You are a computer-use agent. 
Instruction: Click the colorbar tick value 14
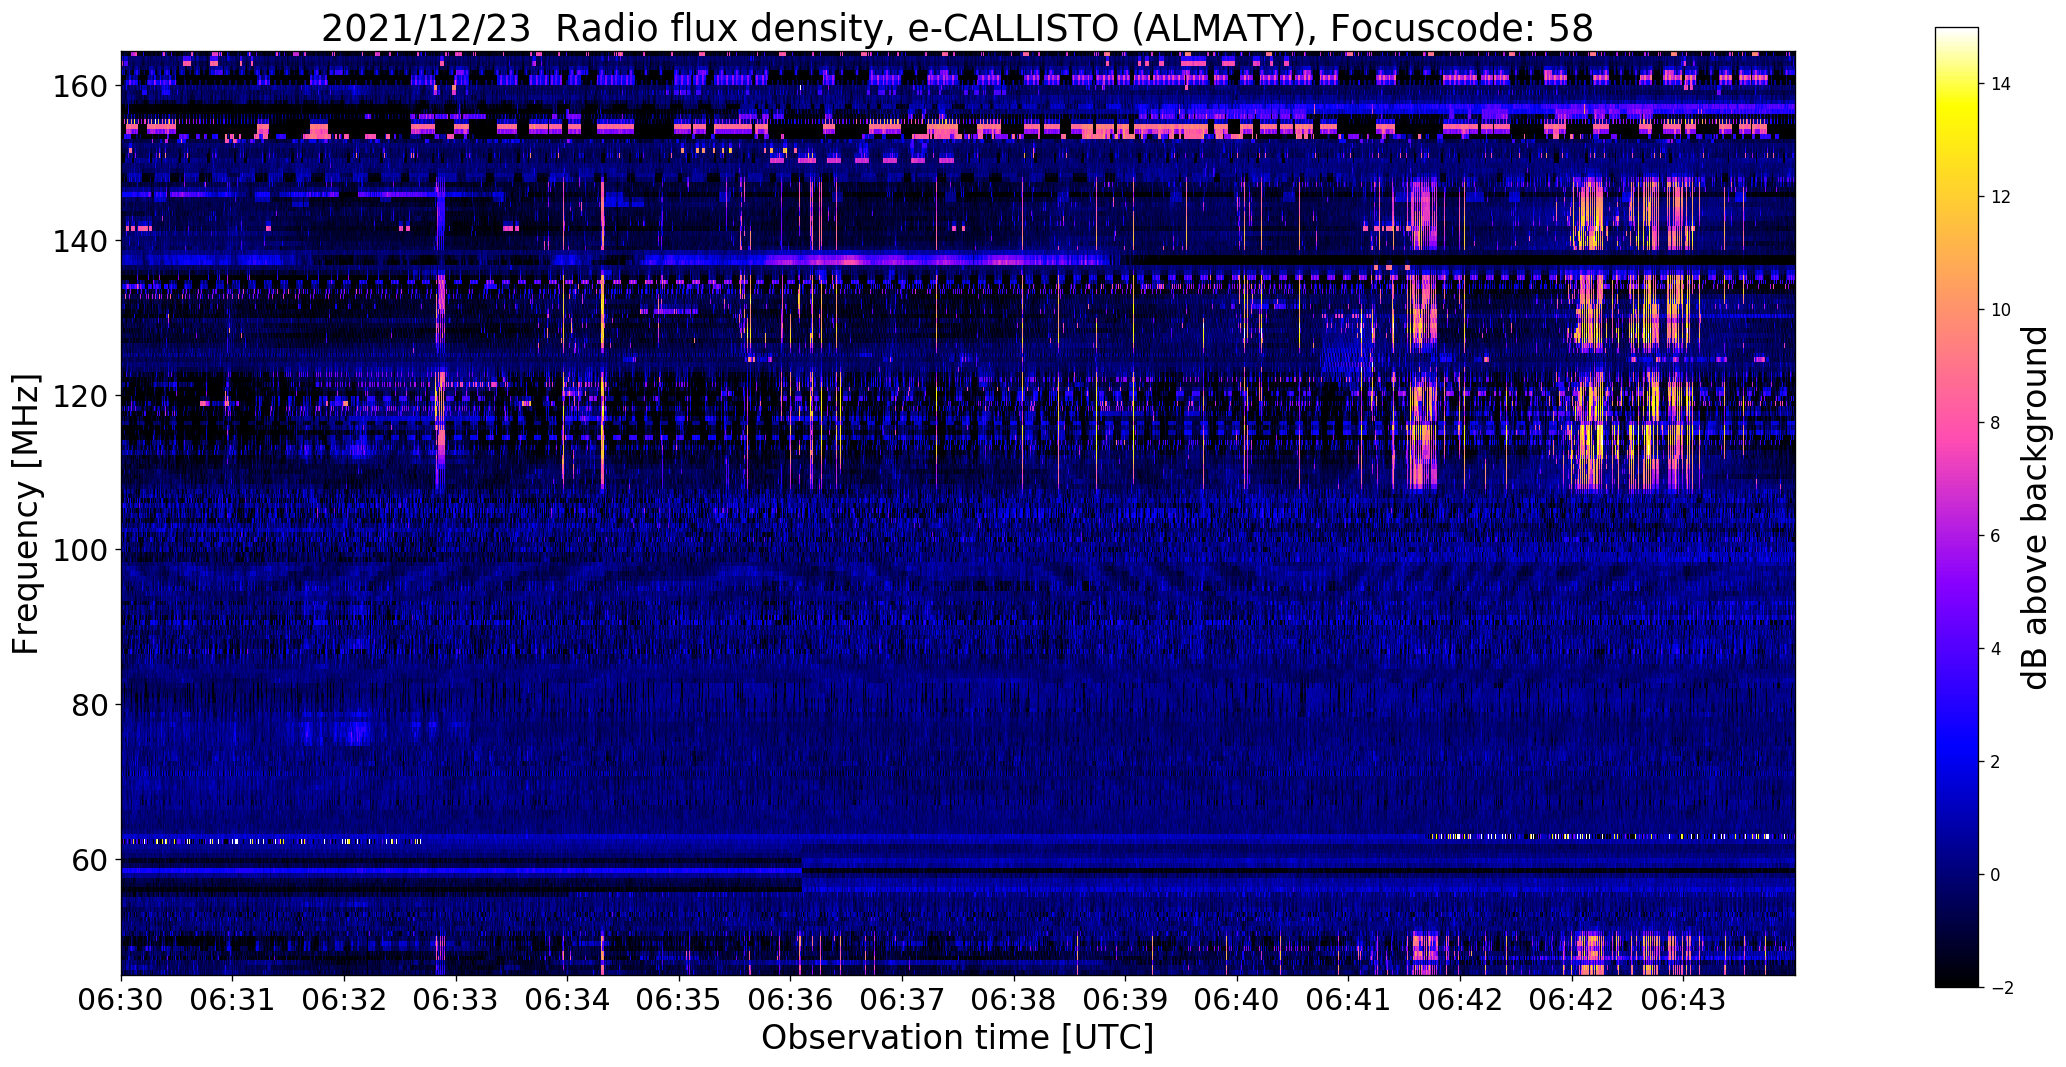point(2000,84)
